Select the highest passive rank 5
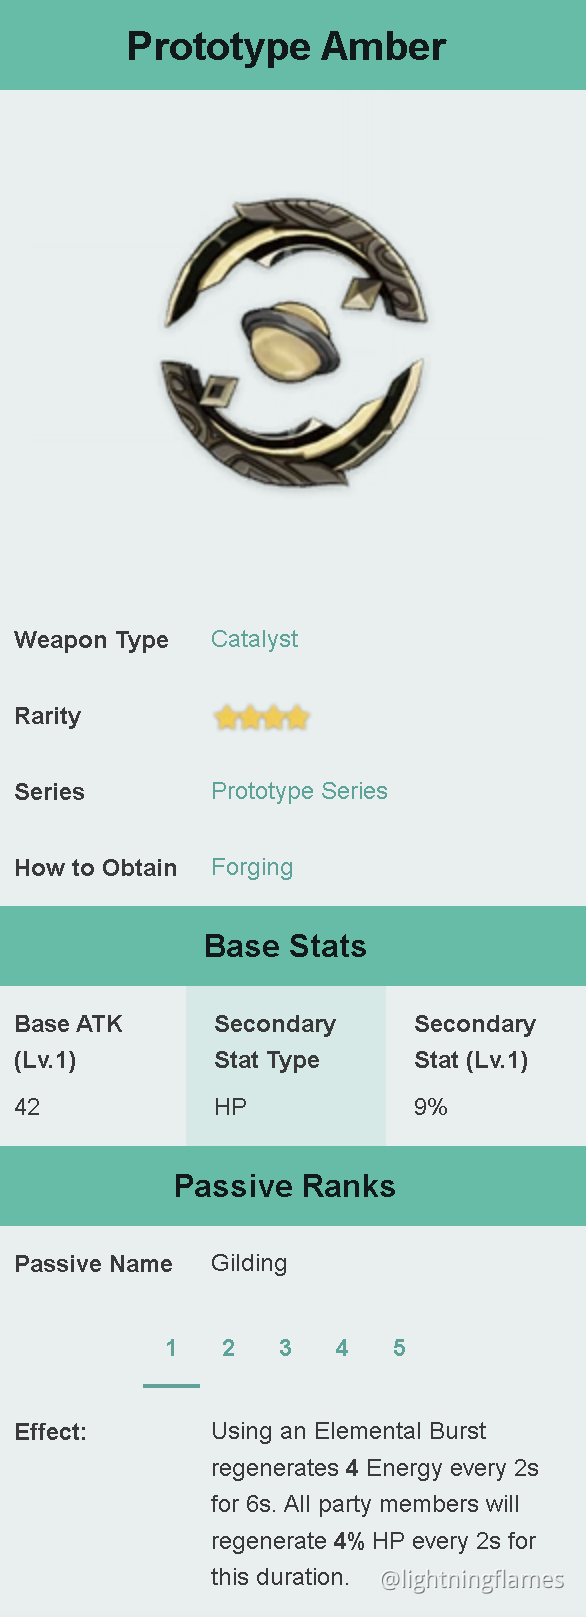 click(398, 1348)
